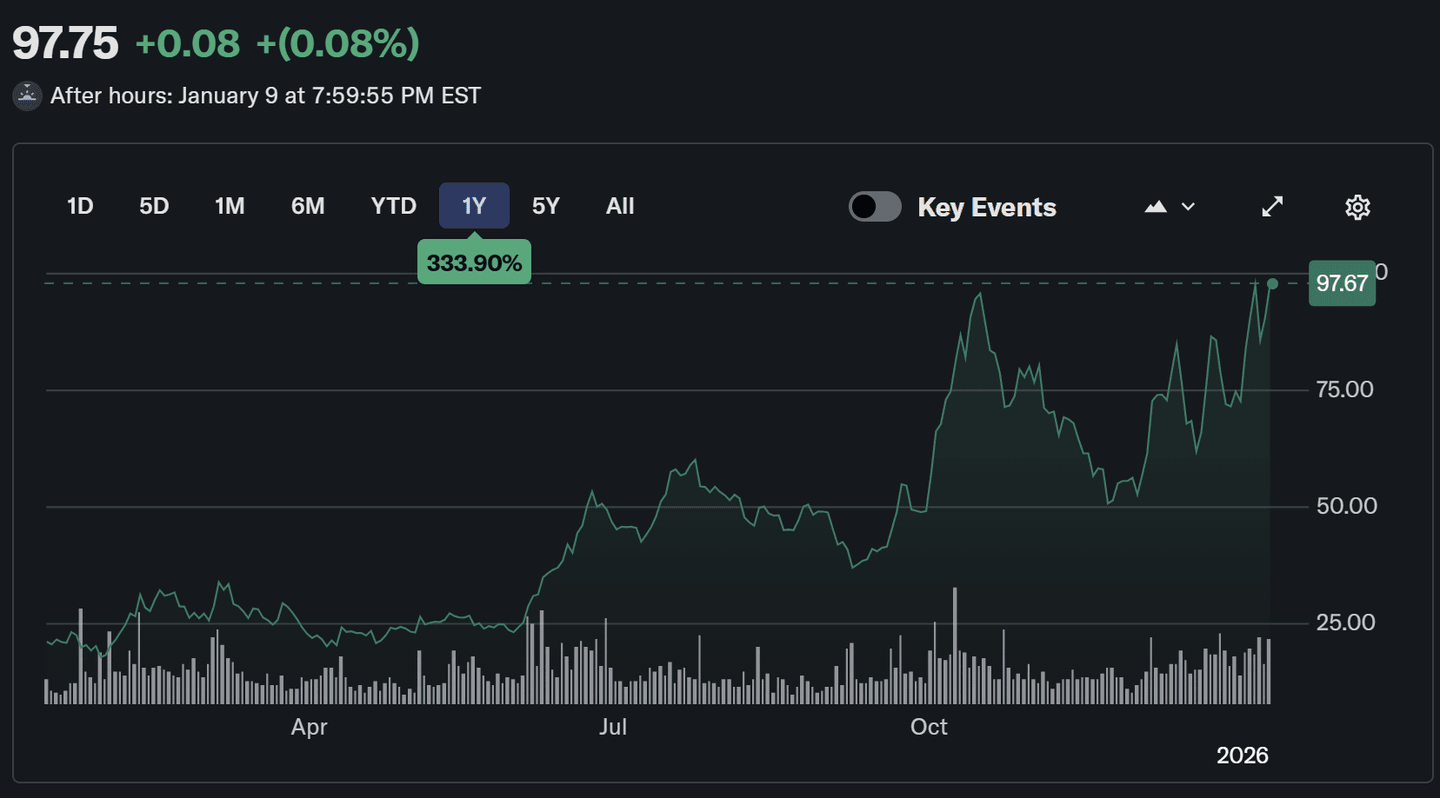
Task: Click the green dot at chart line end
Action: pyautogui.click(x=1272, y=284)
